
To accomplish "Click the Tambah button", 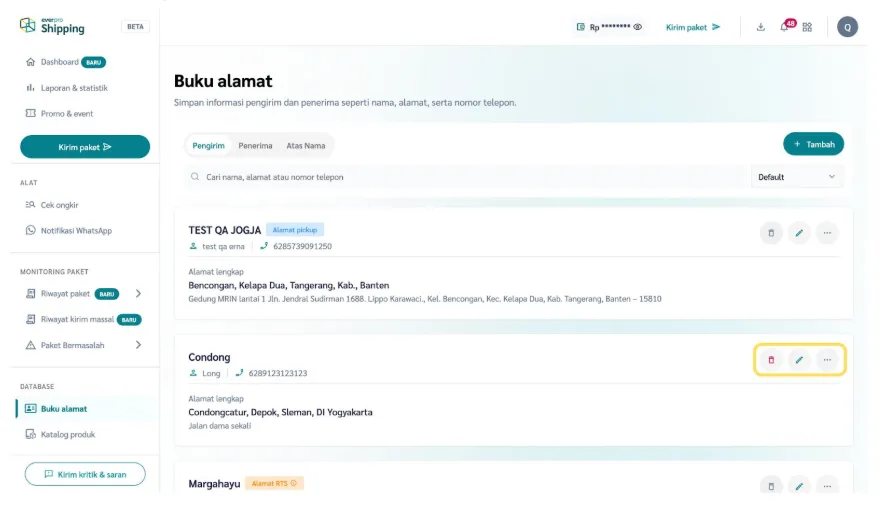I will pyautogui.click(x=813, y=144).
